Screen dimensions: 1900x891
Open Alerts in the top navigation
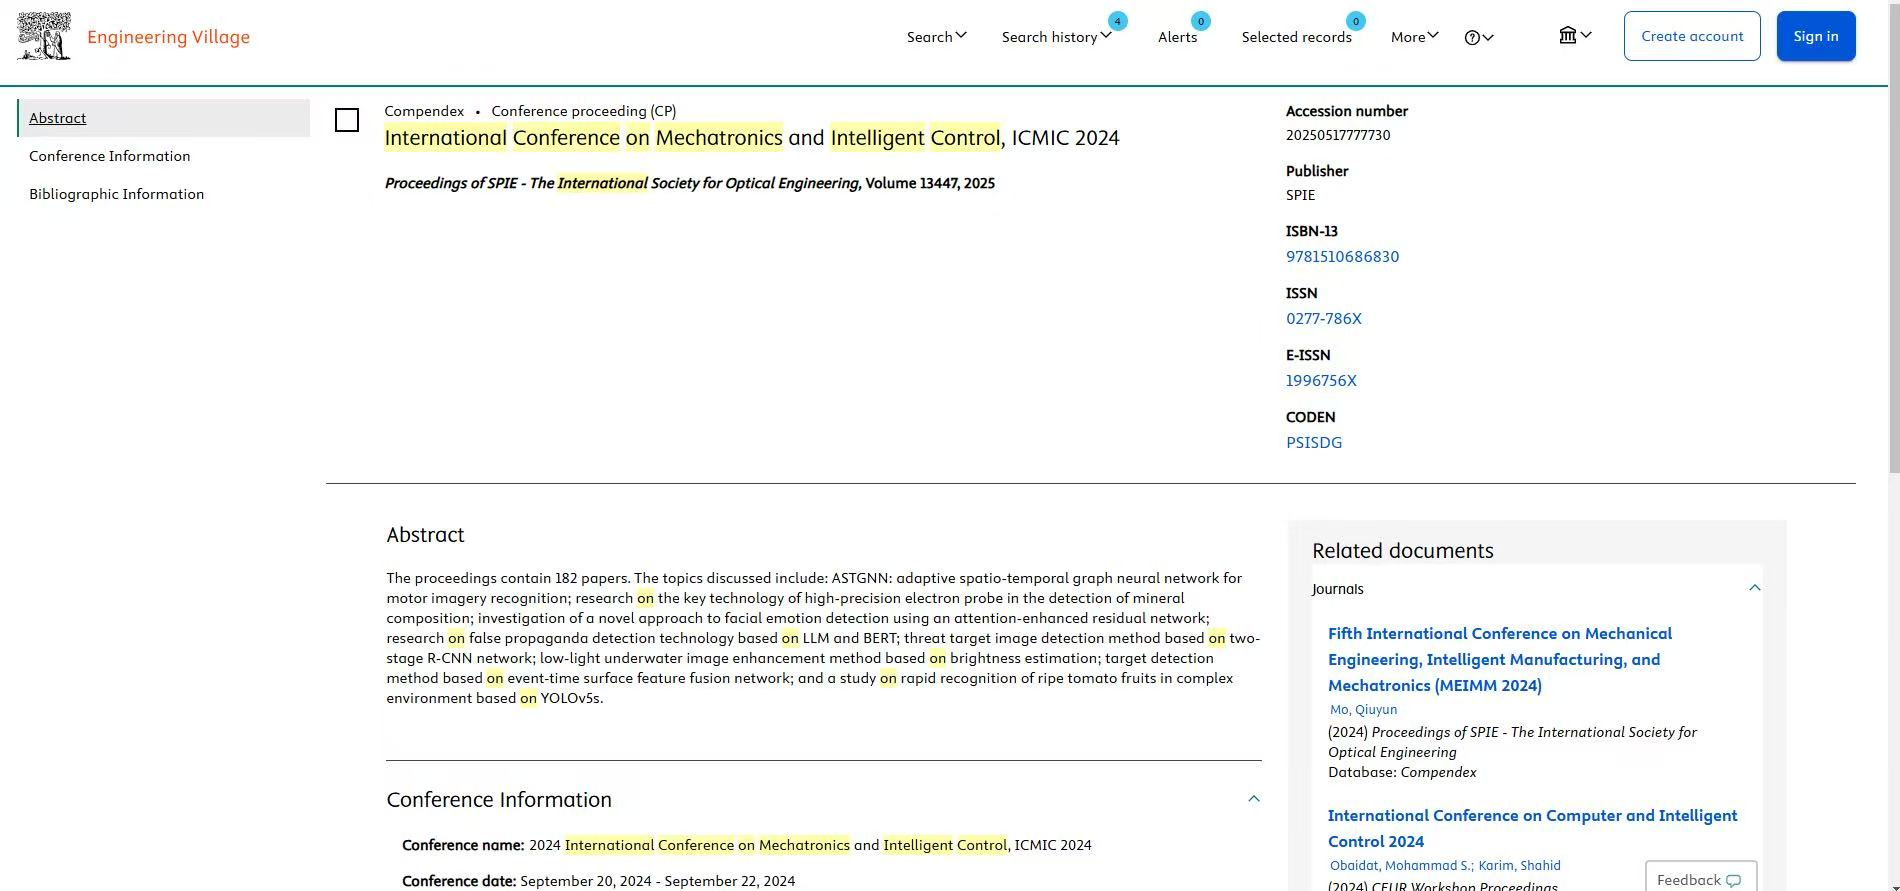pos(1178,37)
